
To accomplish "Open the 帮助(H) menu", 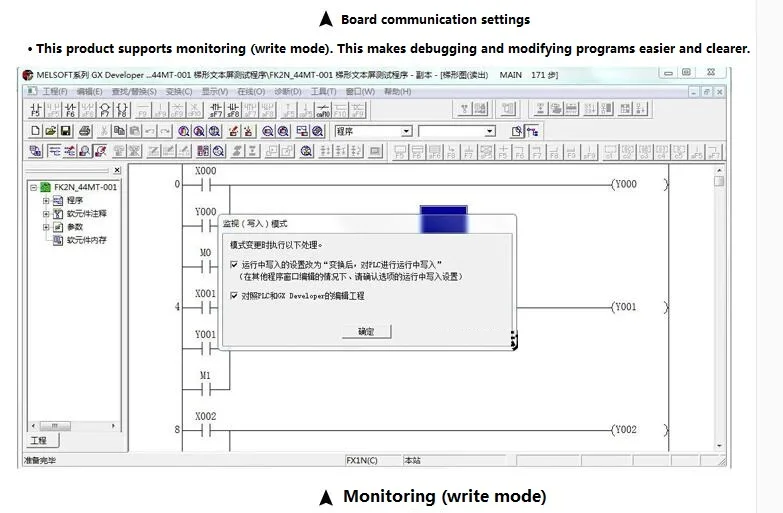I will point(397,91).
